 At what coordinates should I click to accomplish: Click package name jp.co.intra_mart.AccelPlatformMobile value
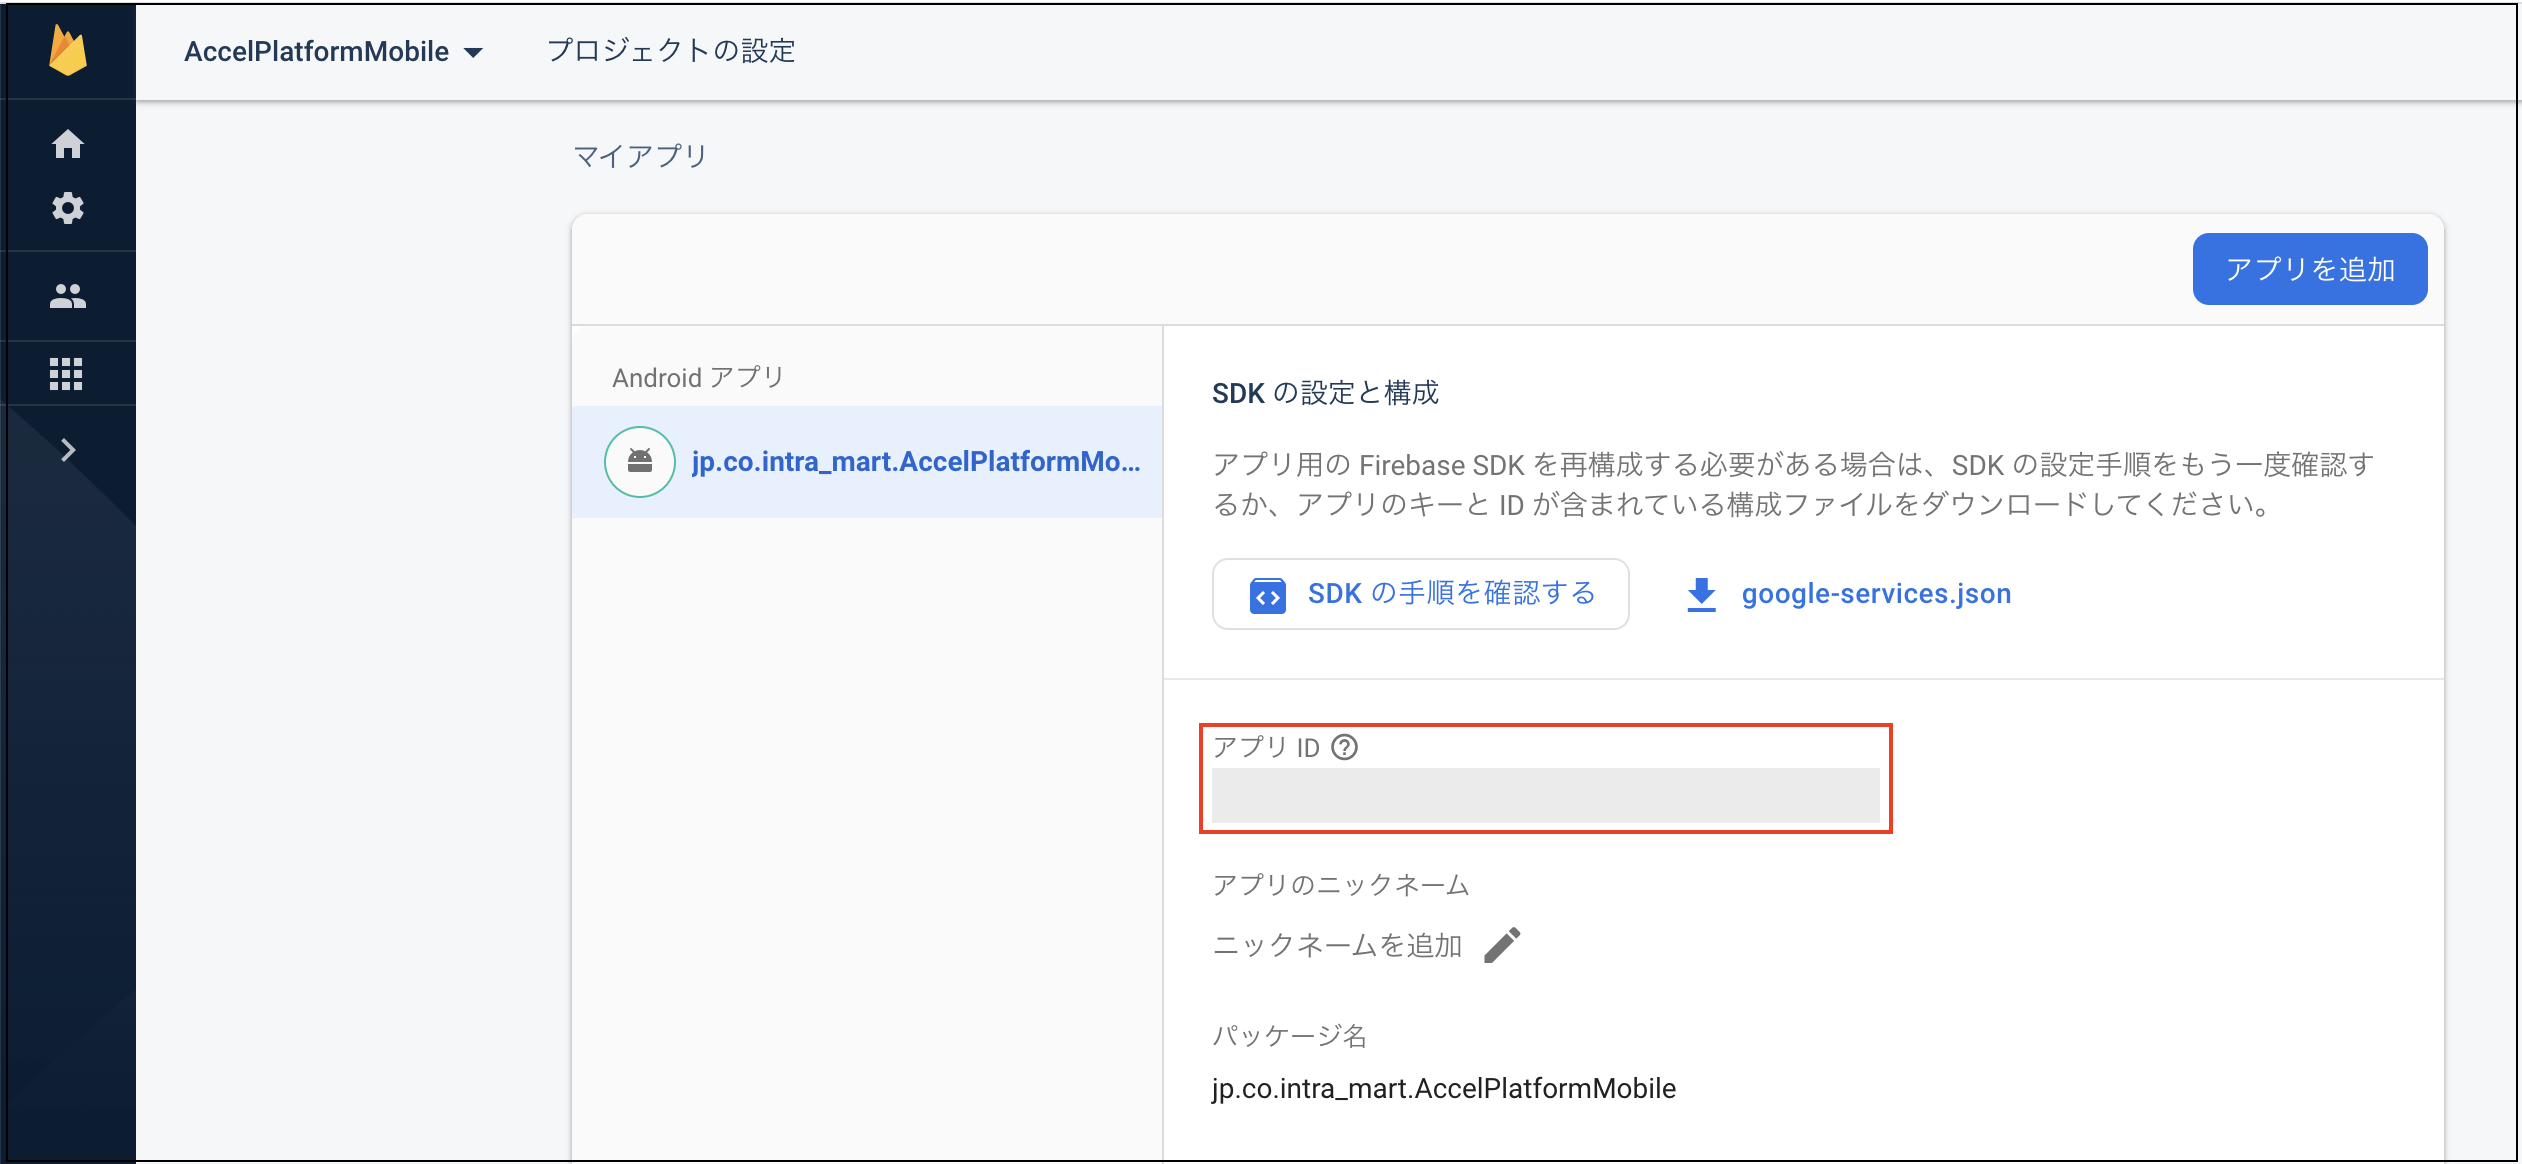coord(1443,1088)
